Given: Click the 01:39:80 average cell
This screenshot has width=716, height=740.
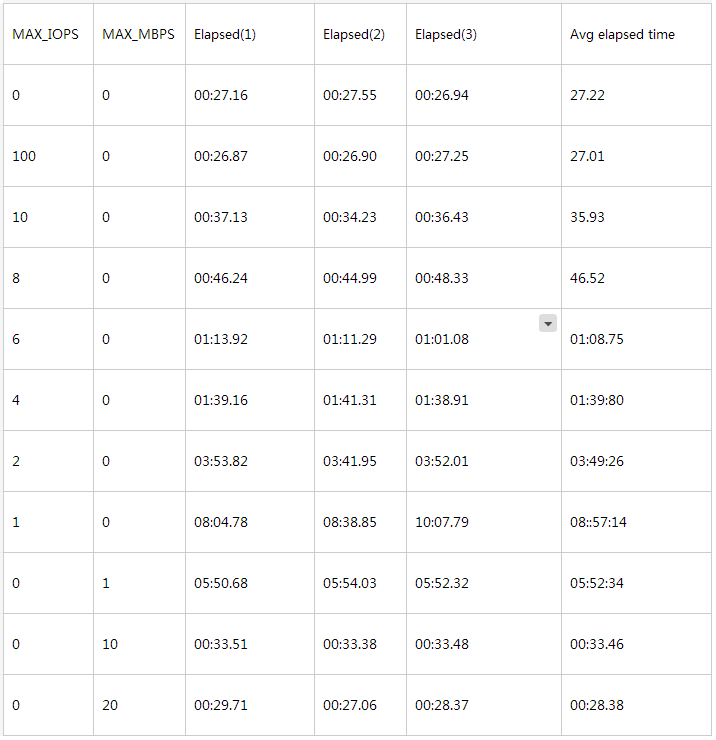Looking at the screenshot, I should pos(597,400).
